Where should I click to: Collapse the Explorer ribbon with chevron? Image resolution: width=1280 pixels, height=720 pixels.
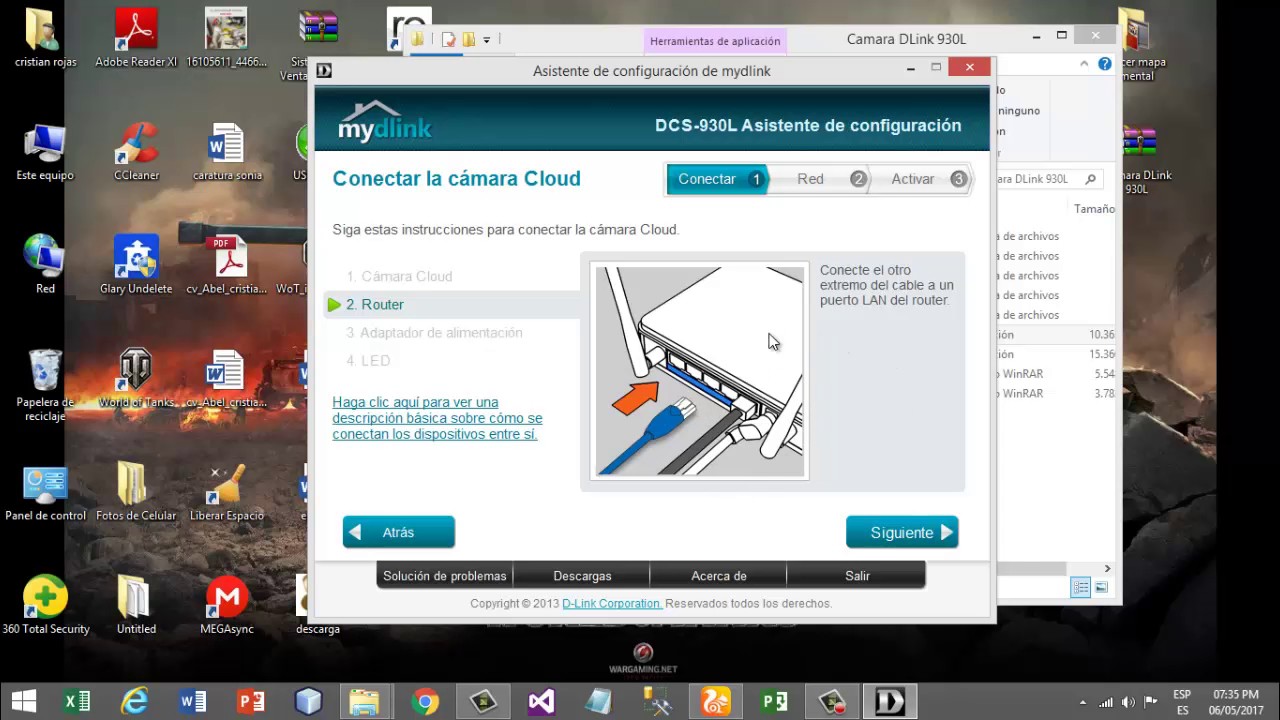click(1083, 64)
